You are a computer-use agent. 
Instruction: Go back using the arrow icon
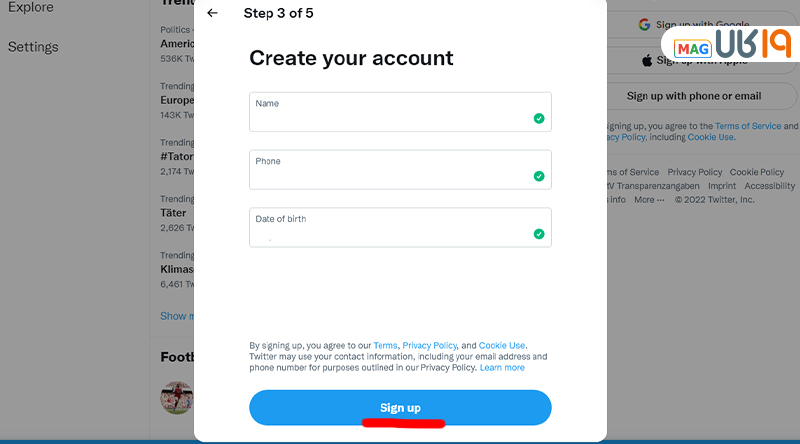point(212,13)
